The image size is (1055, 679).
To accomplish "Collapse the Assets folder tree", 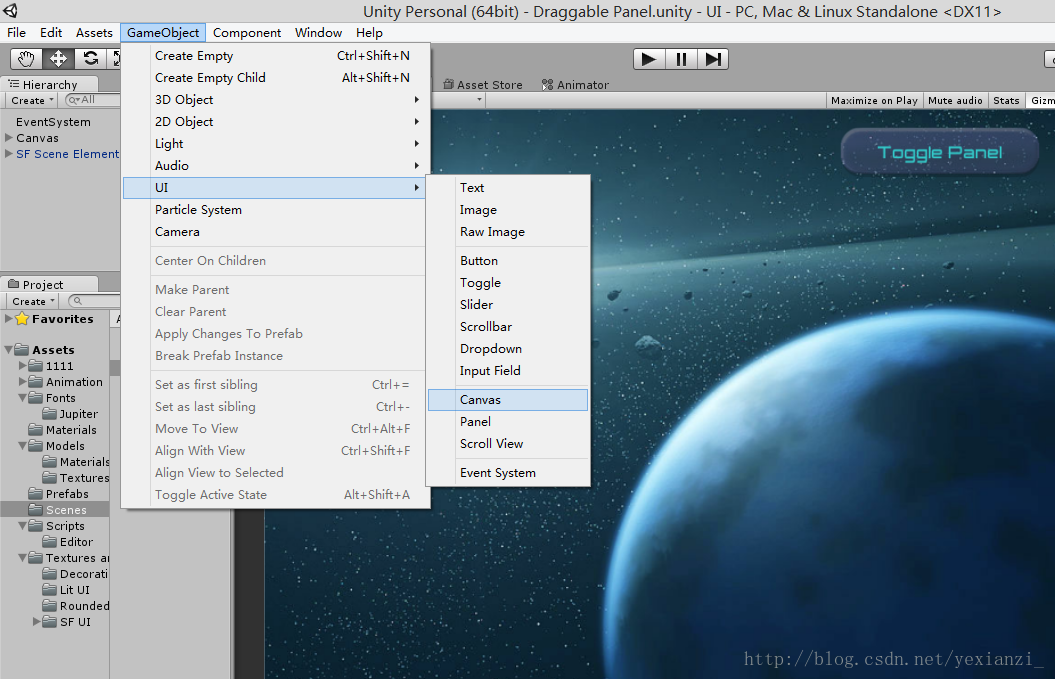I will (x=9, y=349).
